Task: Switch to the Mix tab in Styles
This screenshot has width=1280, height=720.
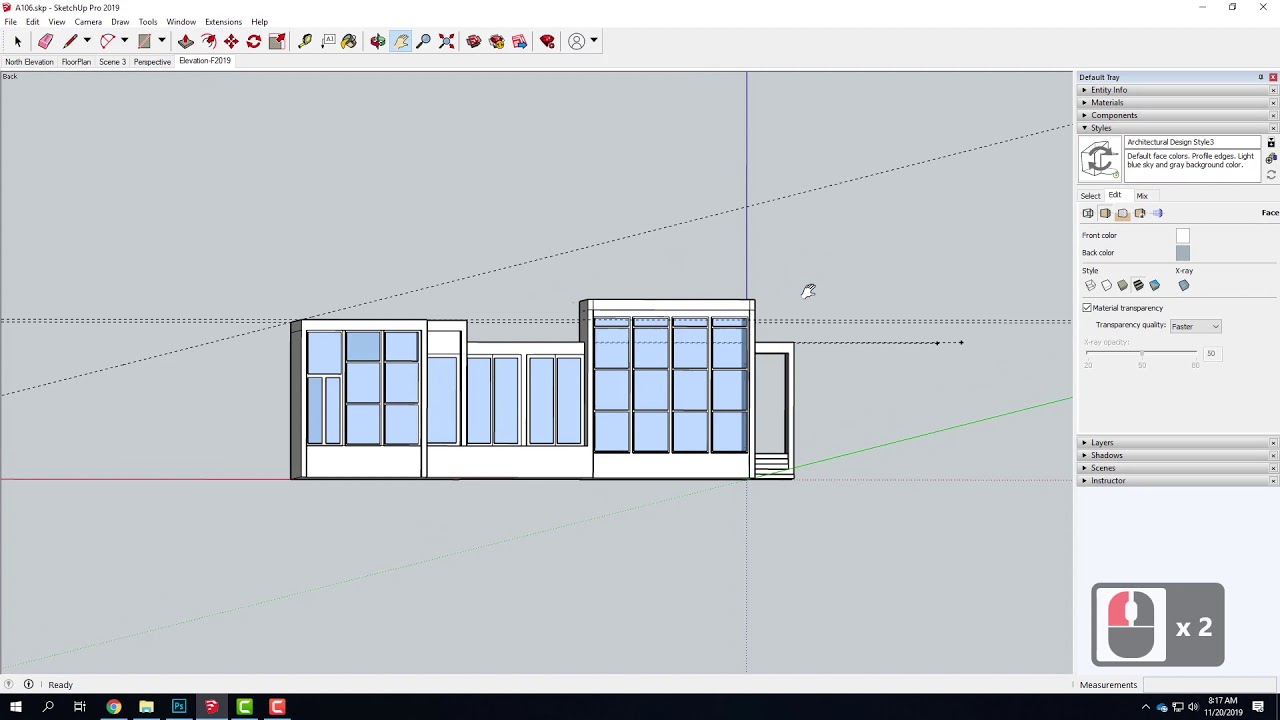Action: tap(1142, 195)
